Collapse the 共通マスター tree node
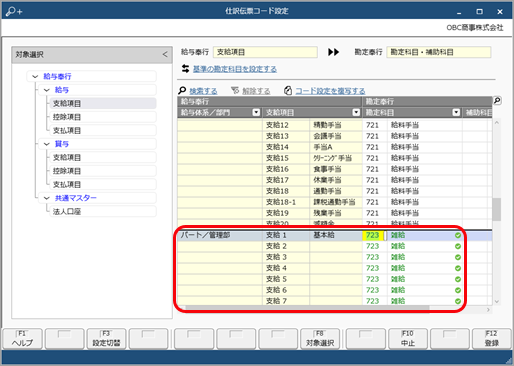 [x=47, y=198]
